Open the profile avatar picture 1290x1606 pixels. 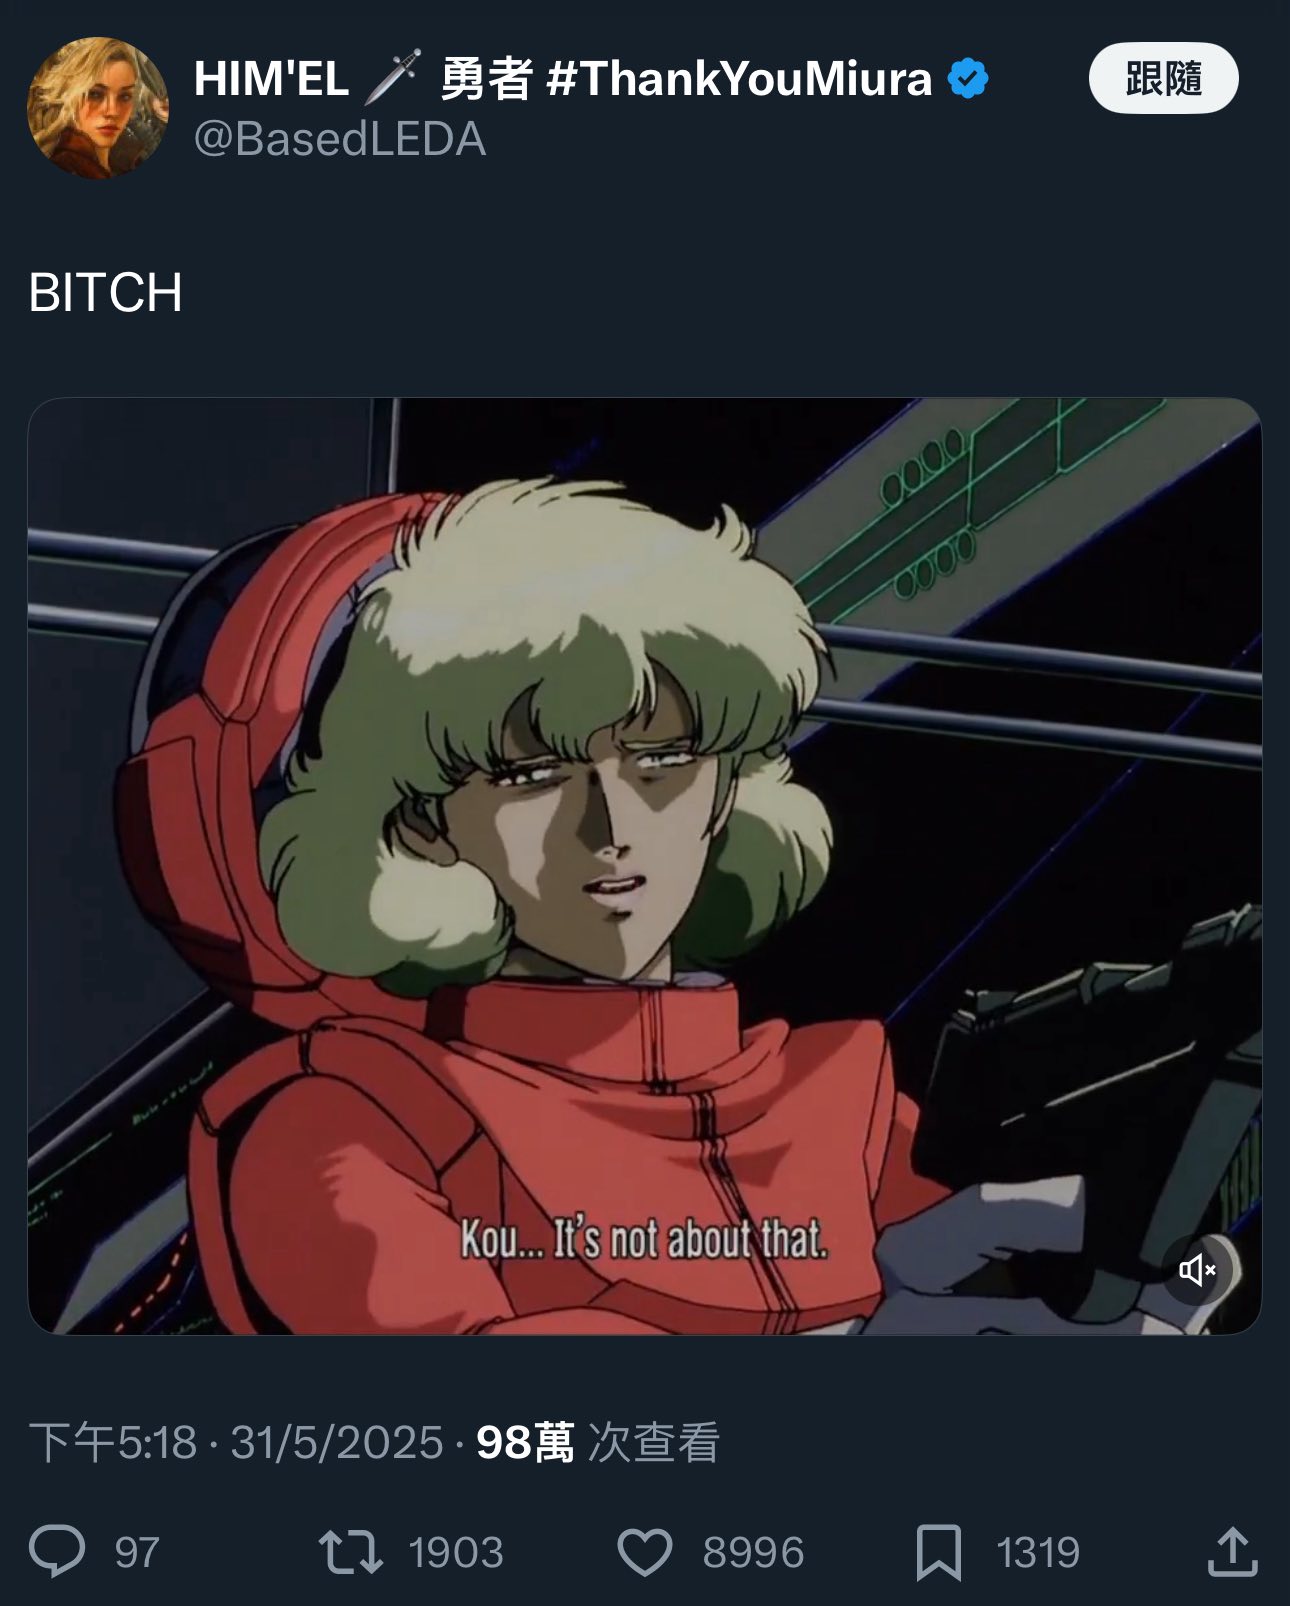tap(97, 107)
